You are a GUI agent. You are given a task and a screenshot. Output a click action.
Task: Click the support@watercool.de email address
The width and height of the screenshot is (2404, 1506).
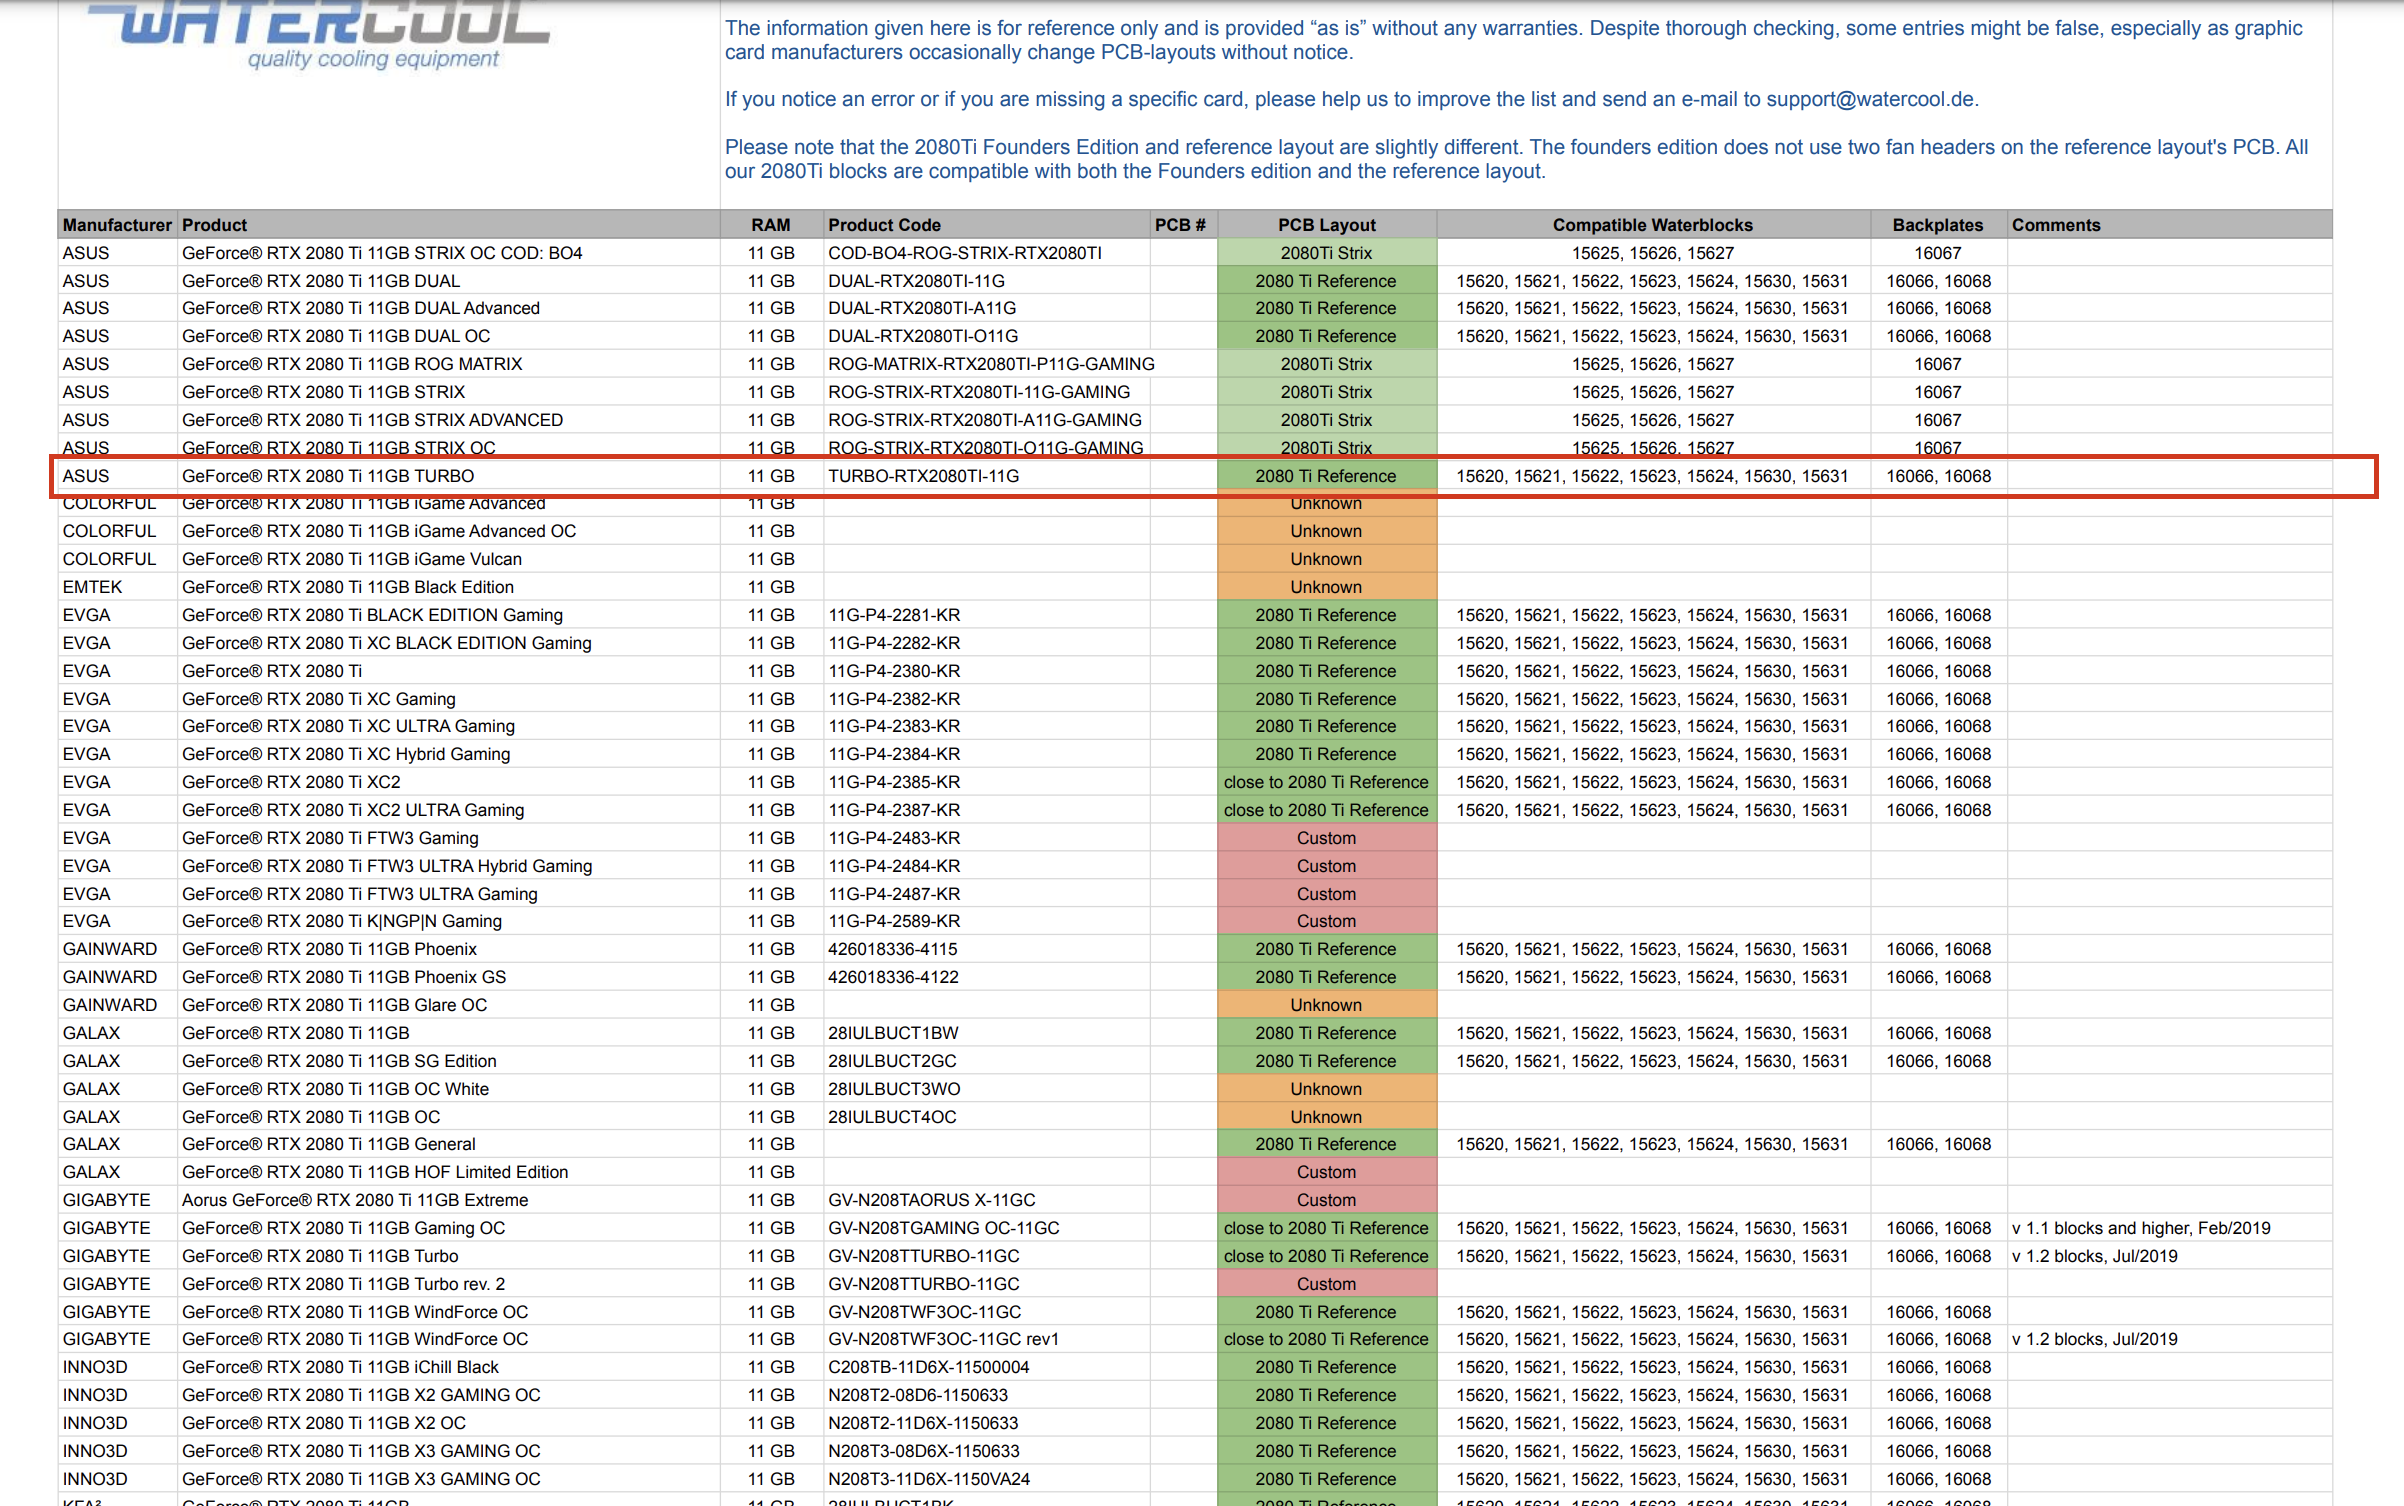1870,99
